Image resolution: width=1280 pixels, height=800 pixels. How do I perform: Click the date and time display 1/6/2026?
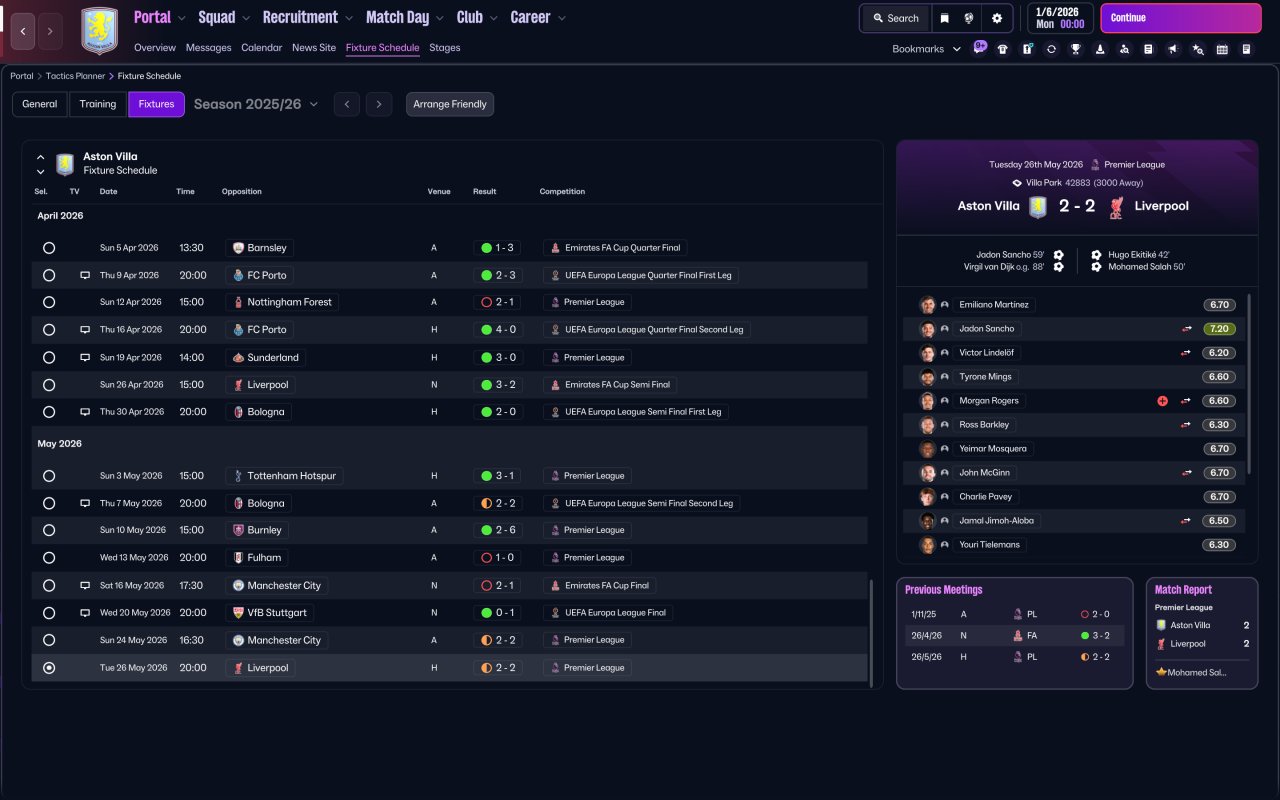pyautogui.click(x=1060, y=18)
